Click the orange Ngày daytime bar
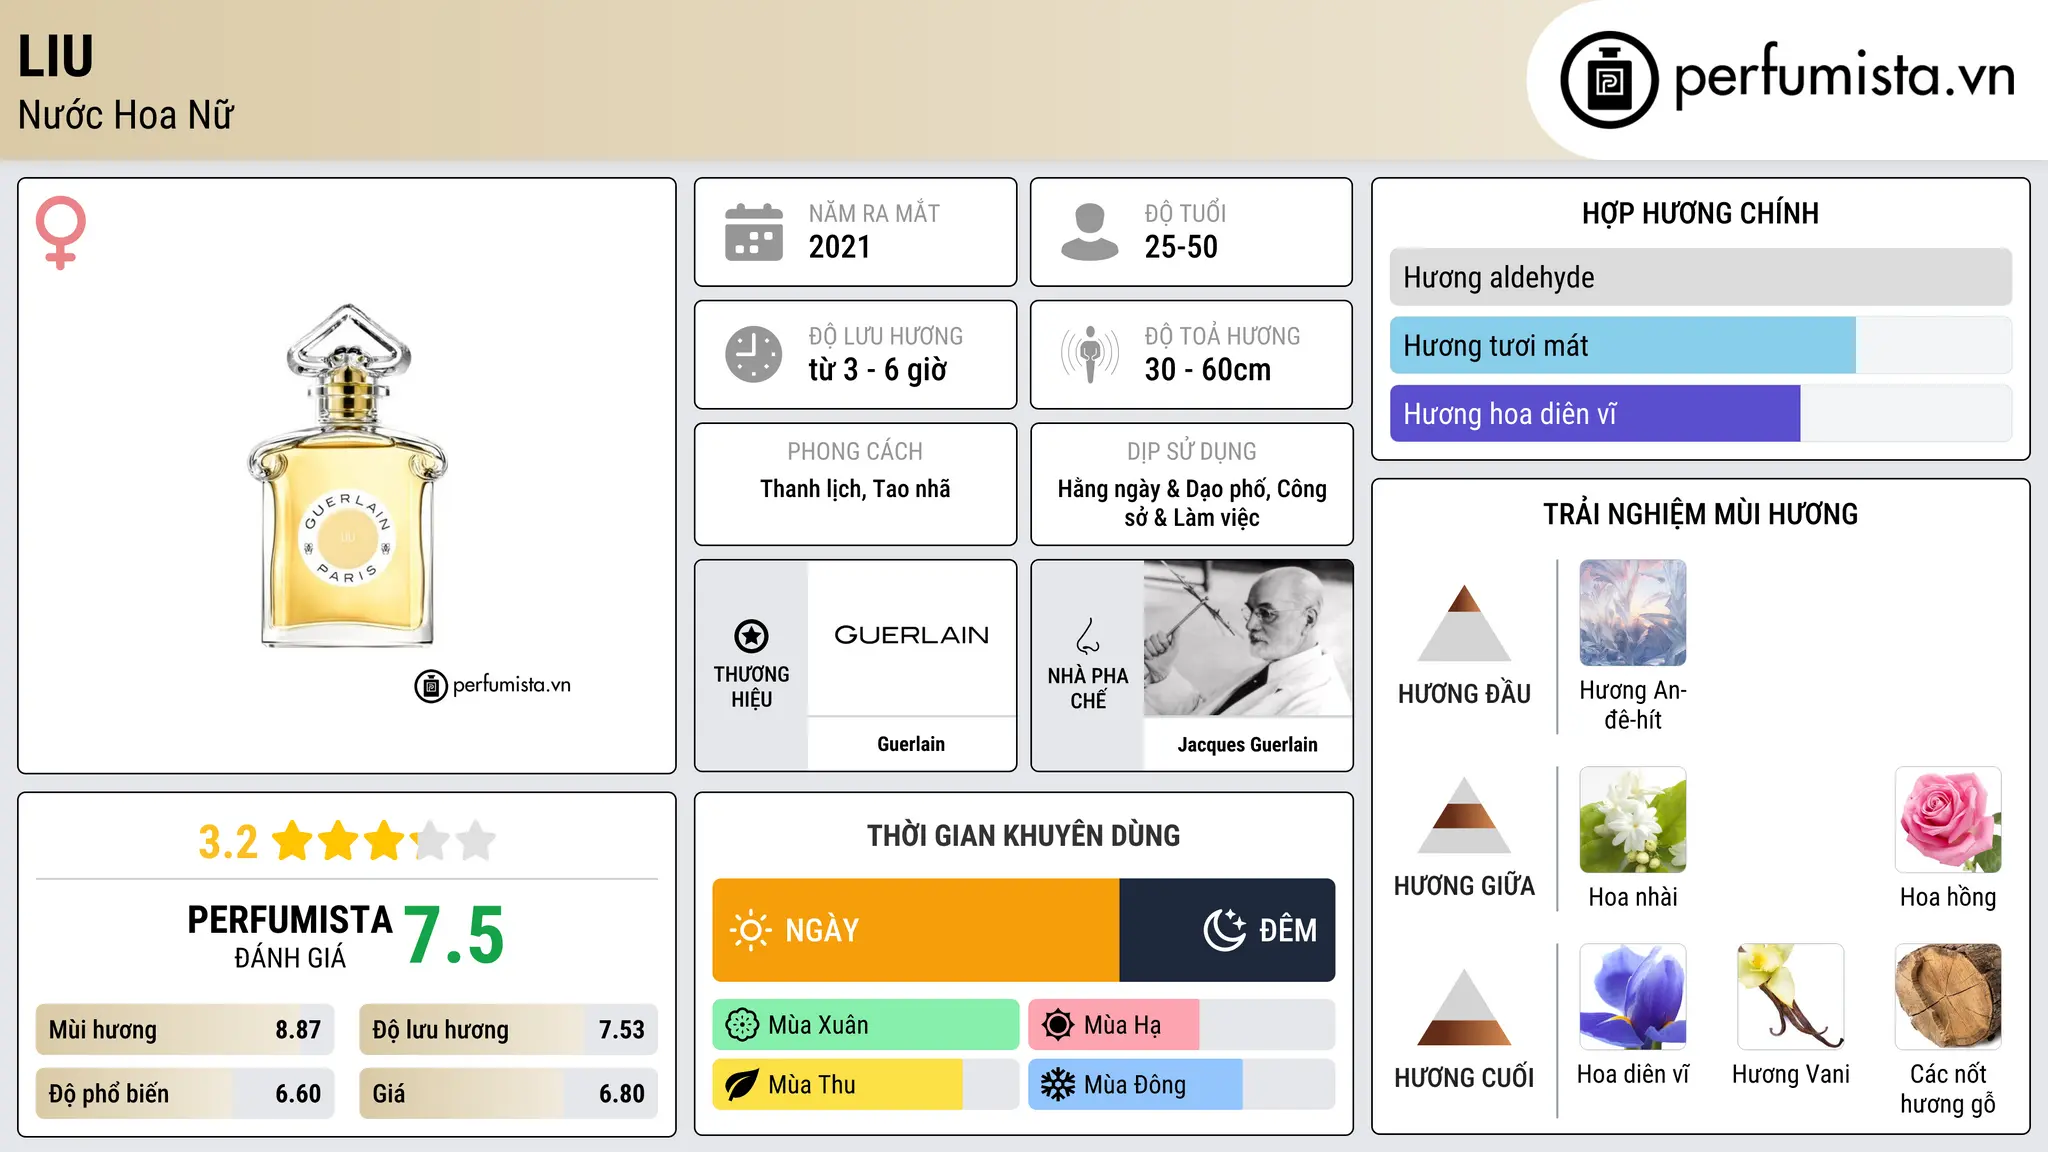Screen dimensions: 2048x1152 (916, 930)
